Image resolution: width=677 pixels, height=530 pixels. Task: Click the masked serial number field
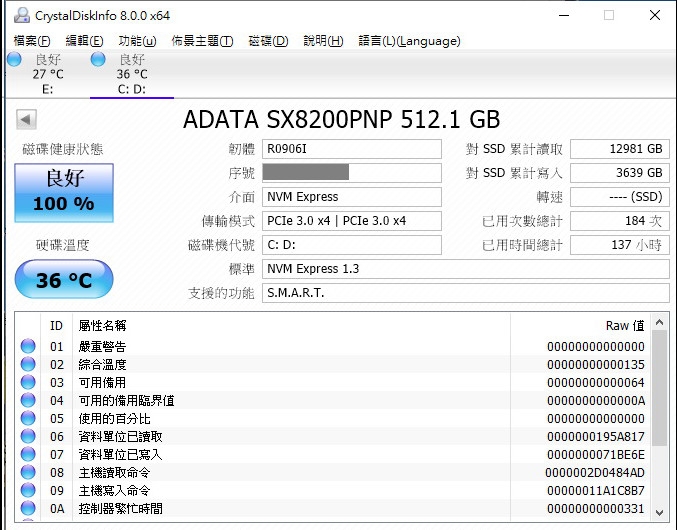click(351, 173)
